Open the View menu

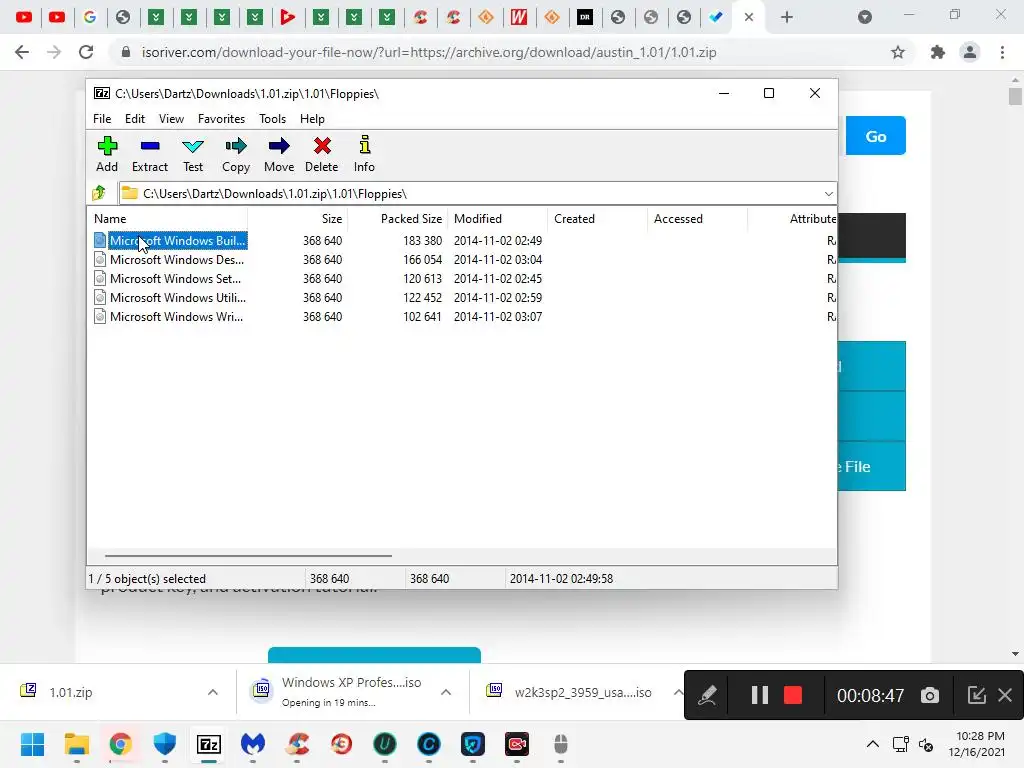click(x=171, y=119)
